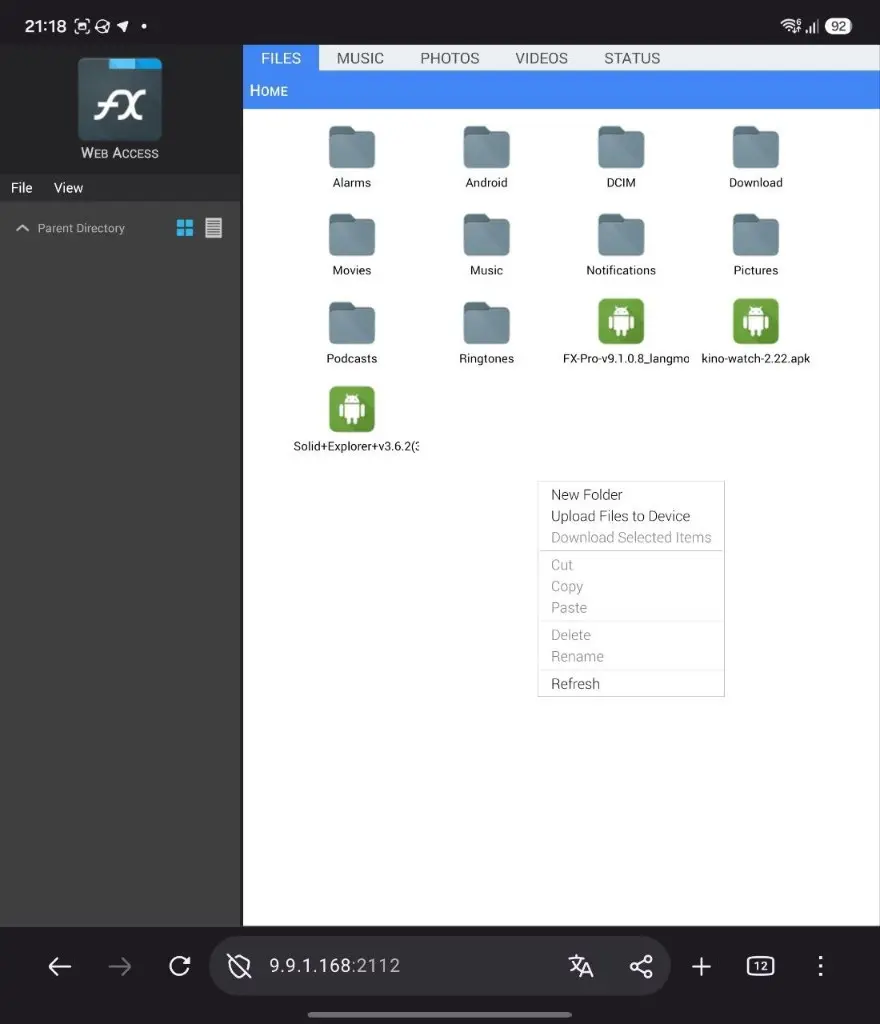Image resolution: width=880 pixels, height=1024 pixels.
Task: Tap the tracking protection shield icon
Action: [239, 966]
